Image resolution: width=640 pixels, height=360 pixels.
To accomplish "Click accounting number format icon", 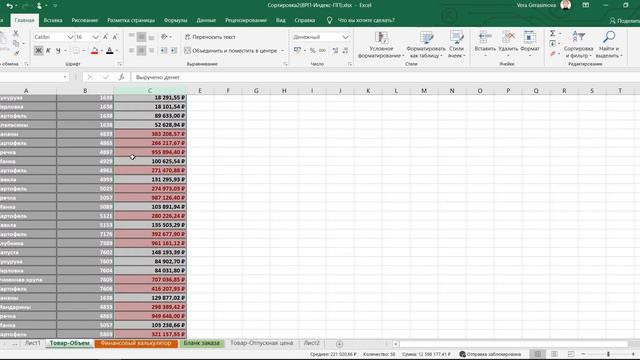I will coord(297,51).
